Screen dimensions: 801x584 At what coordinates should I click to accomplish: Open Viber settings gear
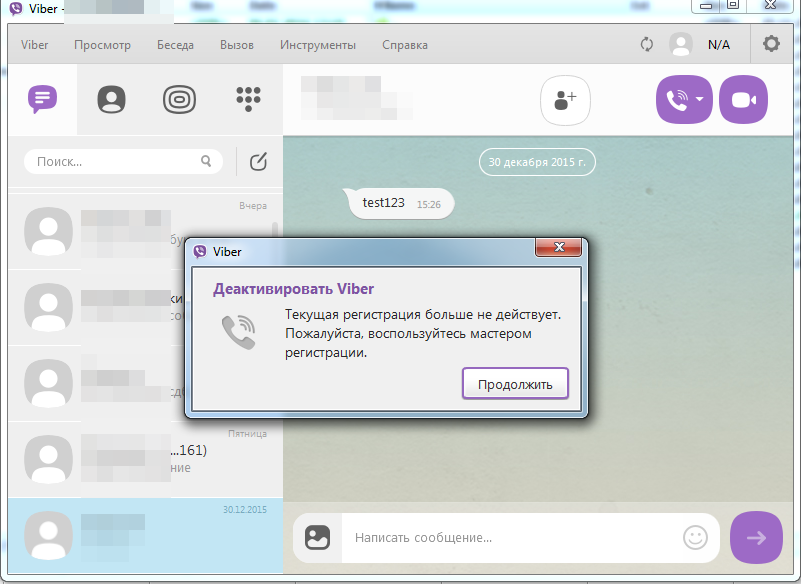click(769, 44)
